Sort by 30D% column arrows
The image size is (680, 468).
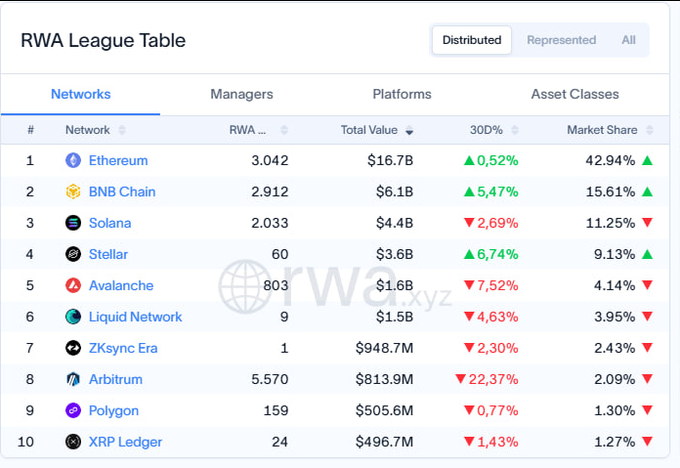point(515,130)
